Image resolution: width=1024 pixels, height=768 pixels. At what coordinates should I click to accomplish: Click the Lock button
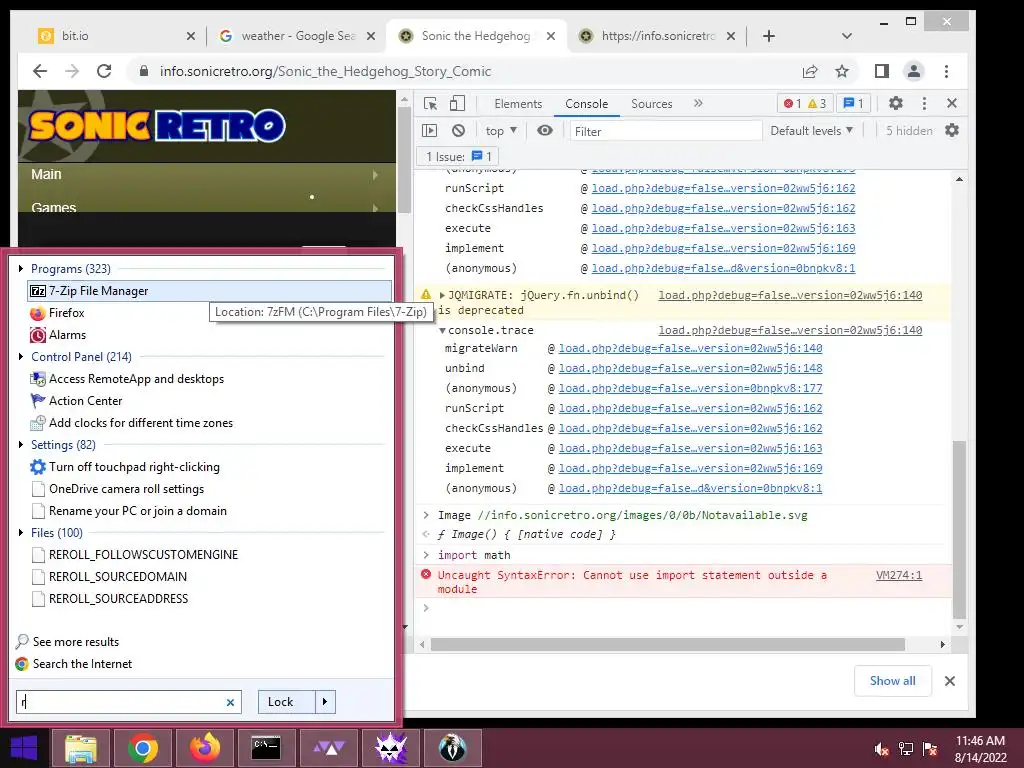(286, 702)
